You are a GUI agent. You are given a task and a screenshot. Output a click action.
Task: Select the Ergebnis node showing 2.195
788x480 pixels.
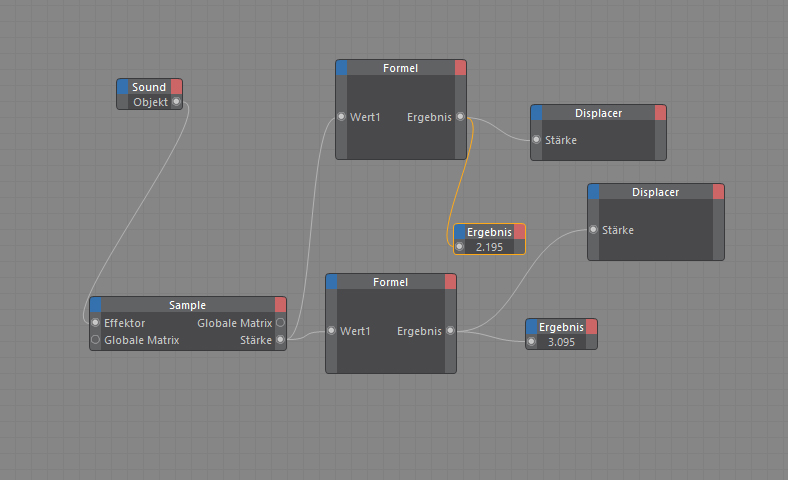489,232
